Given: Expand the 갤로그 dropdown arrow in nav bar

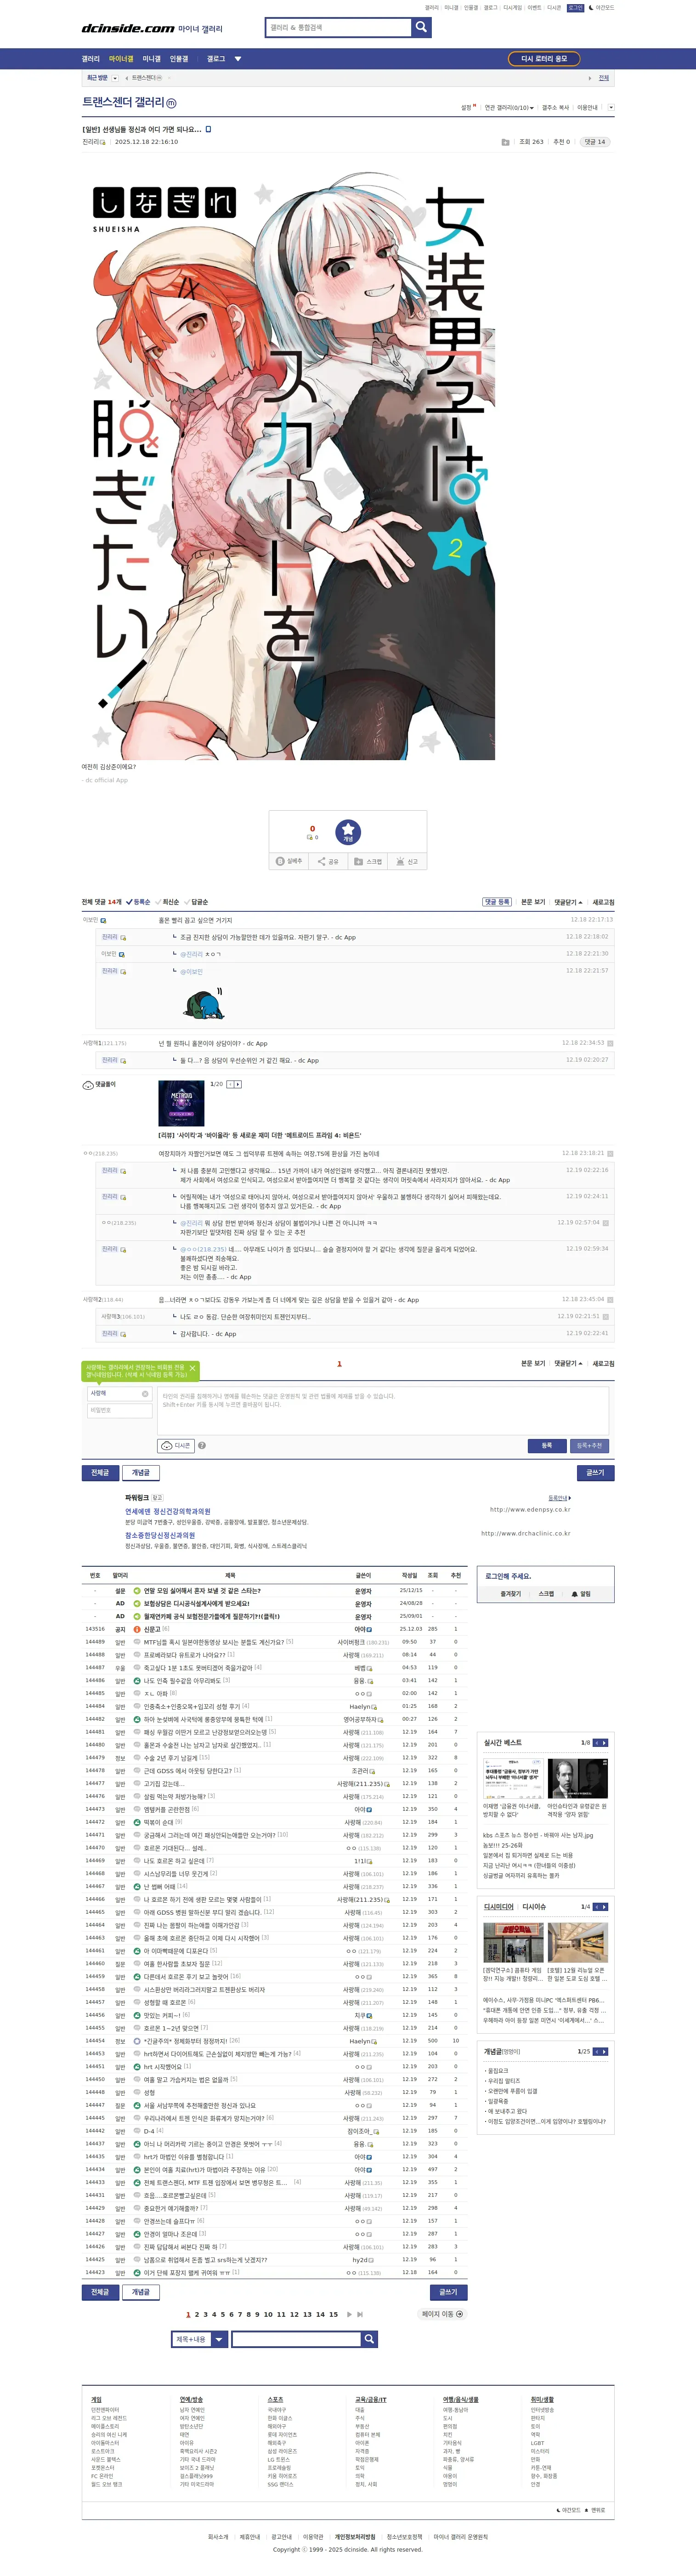Looking at the screenshot, I should point(238,59).
